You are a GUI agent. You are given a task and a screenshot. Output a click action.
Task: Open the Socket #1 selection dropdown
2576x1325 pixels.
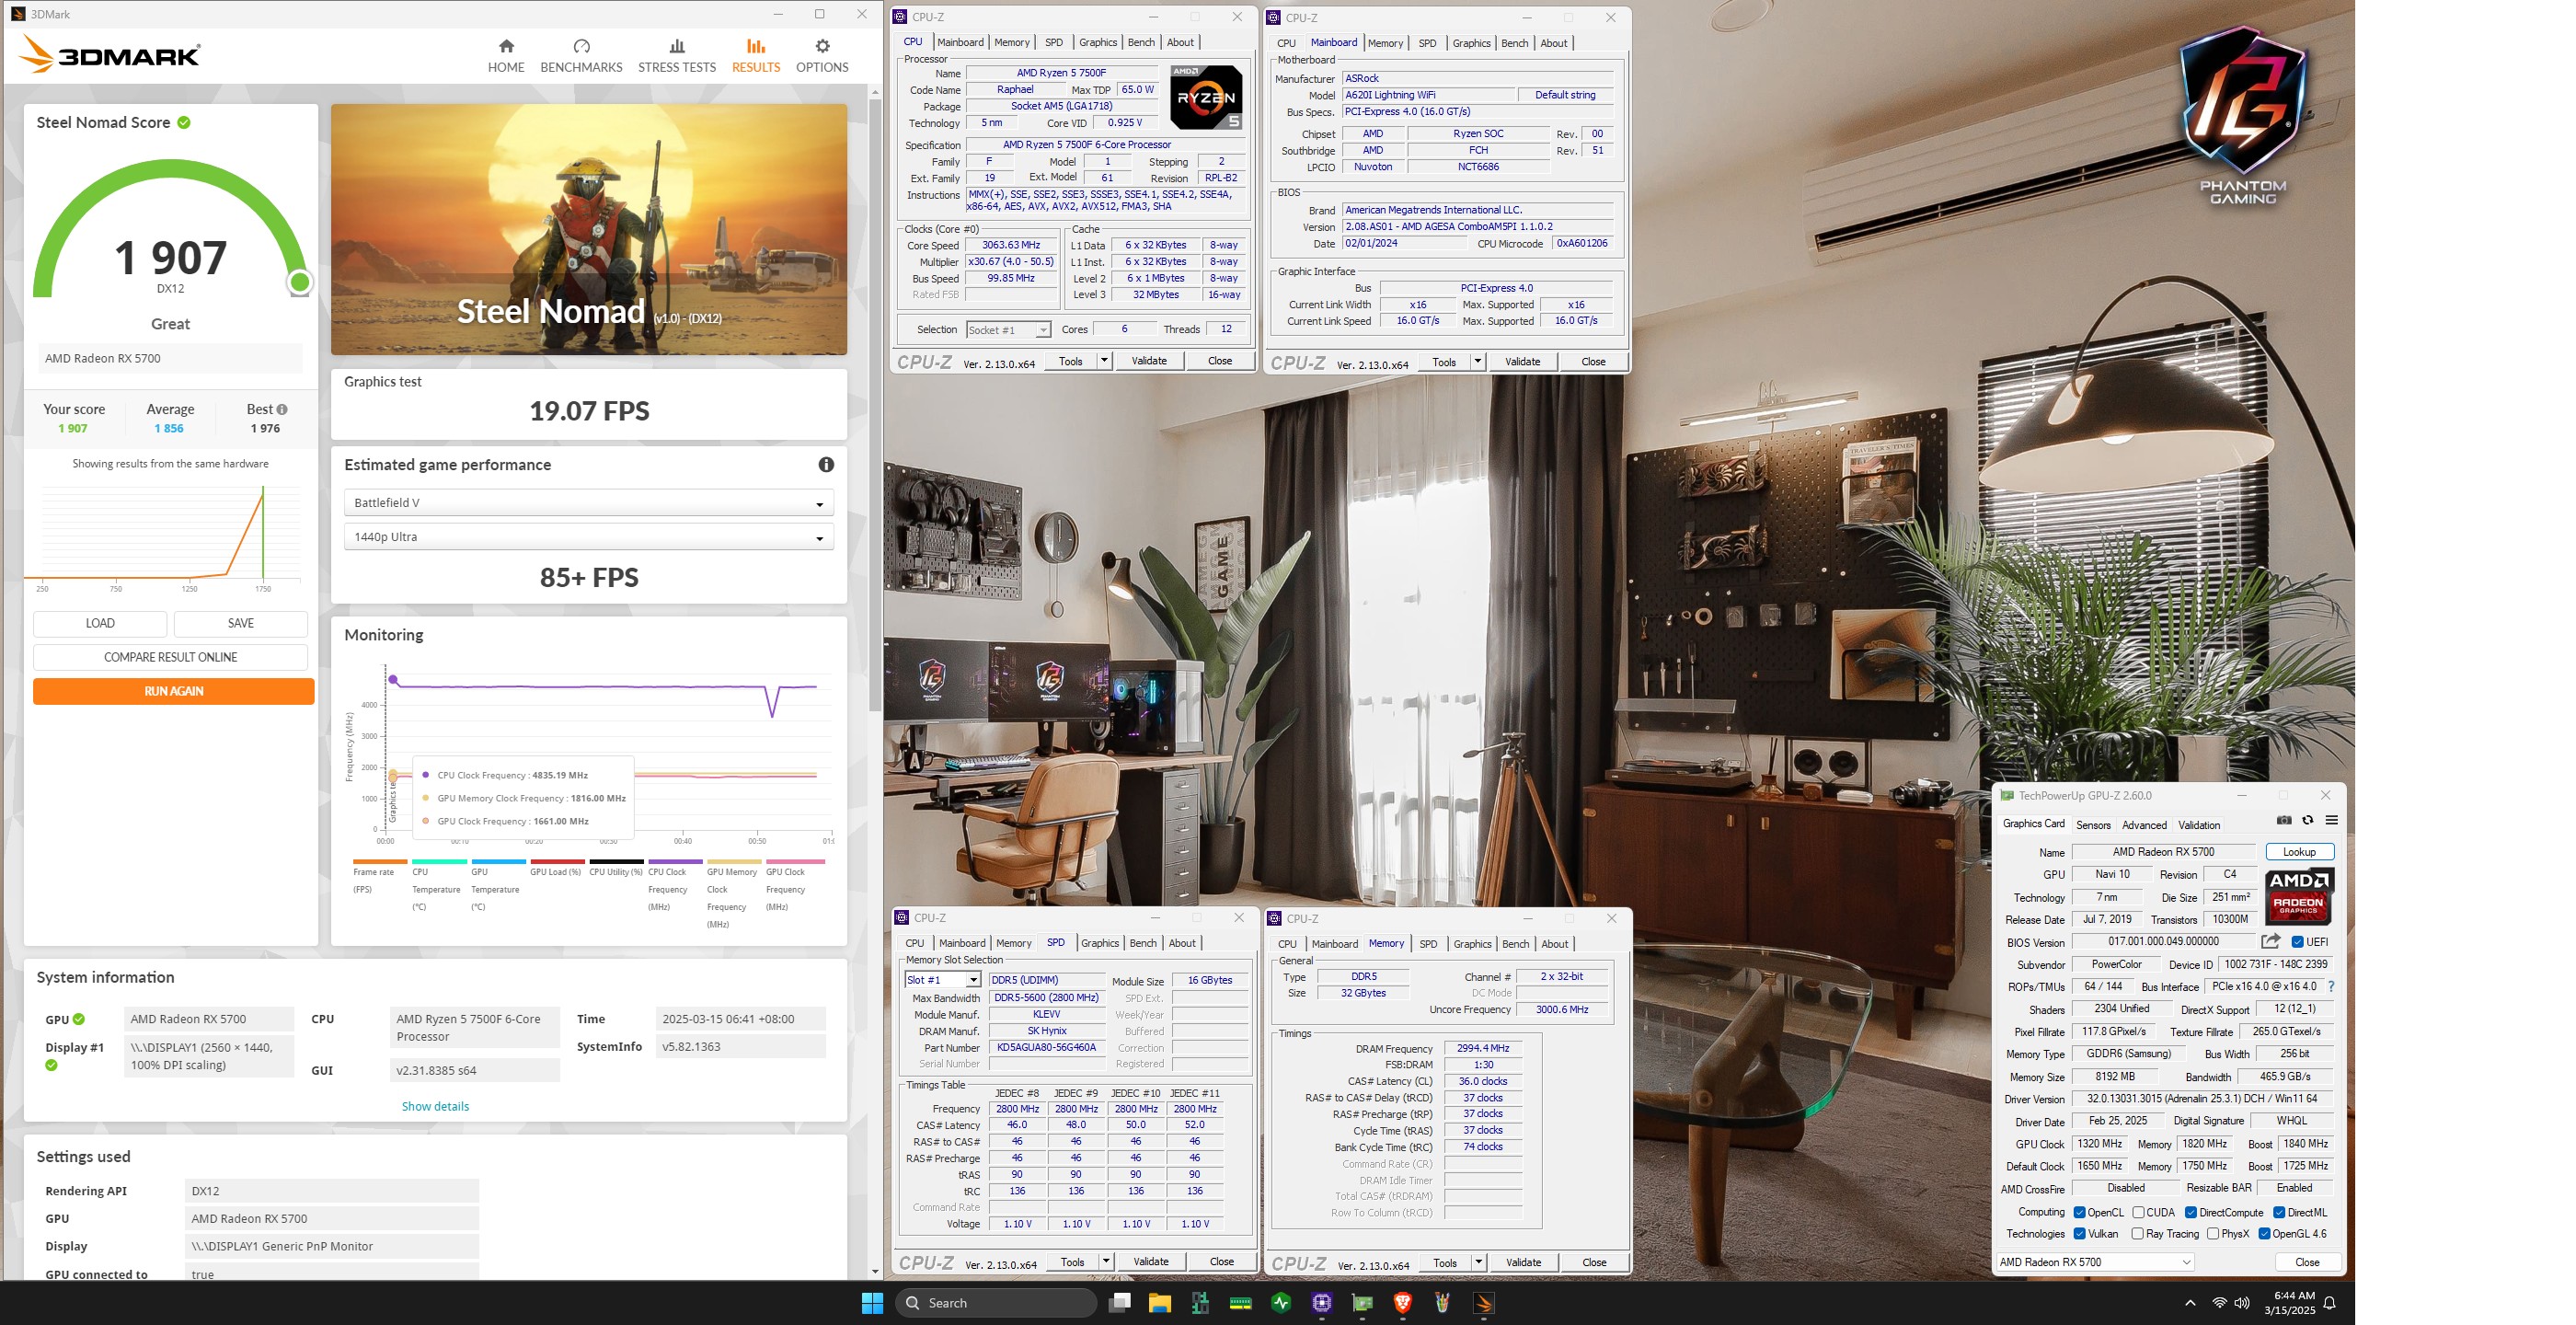pyautogui.click(x=1008, y=329)
